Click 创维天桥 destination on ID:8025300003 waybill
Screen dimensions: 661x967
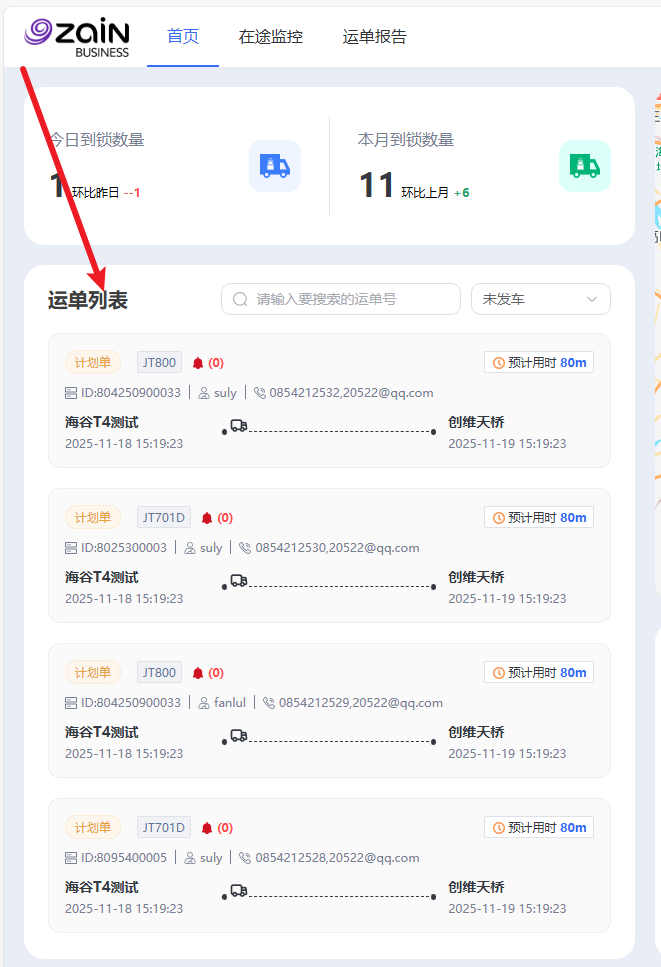click(476, 577)
